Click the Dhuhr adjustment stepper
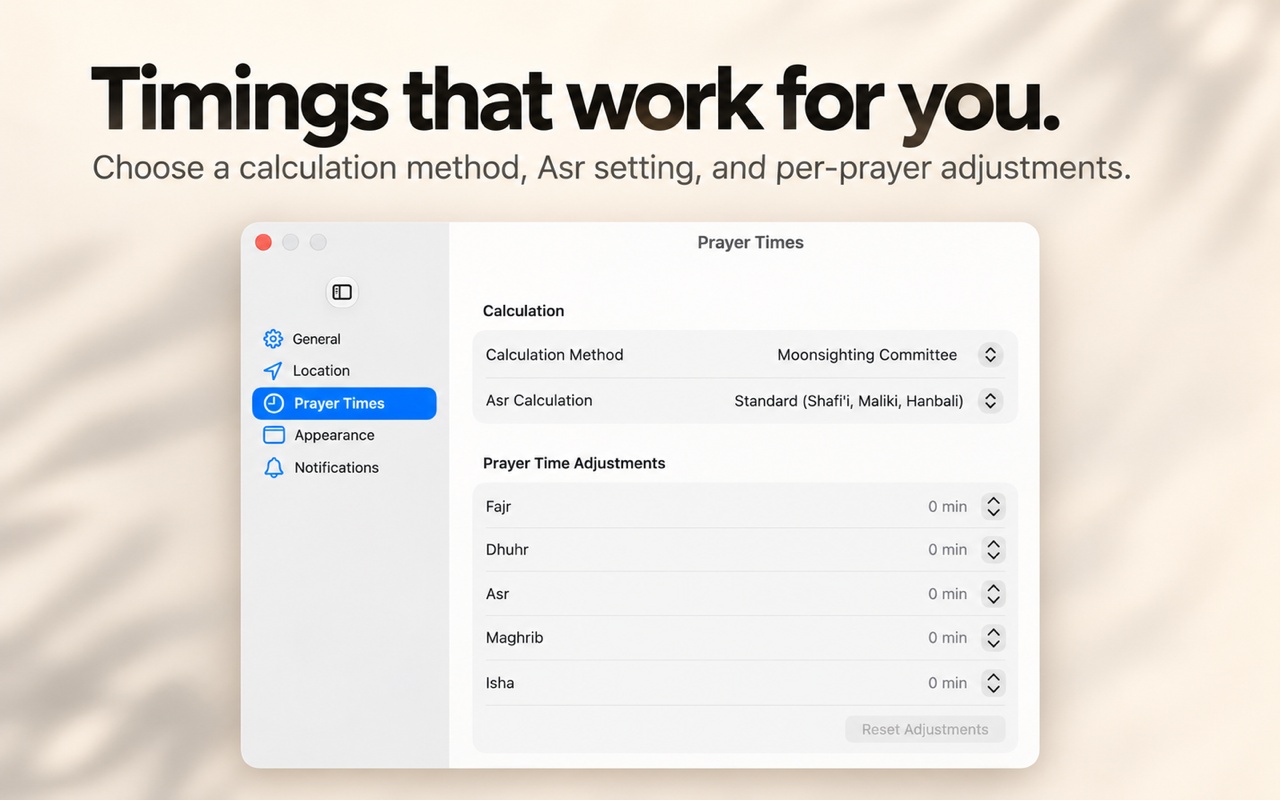This screenshot has width=1280, height=800. coord(993,550)
